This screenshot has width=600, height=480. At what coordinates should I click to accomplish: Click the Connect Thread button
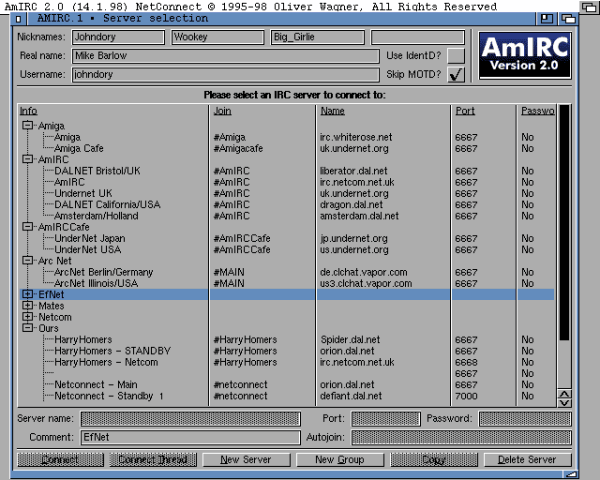point(153,460)
